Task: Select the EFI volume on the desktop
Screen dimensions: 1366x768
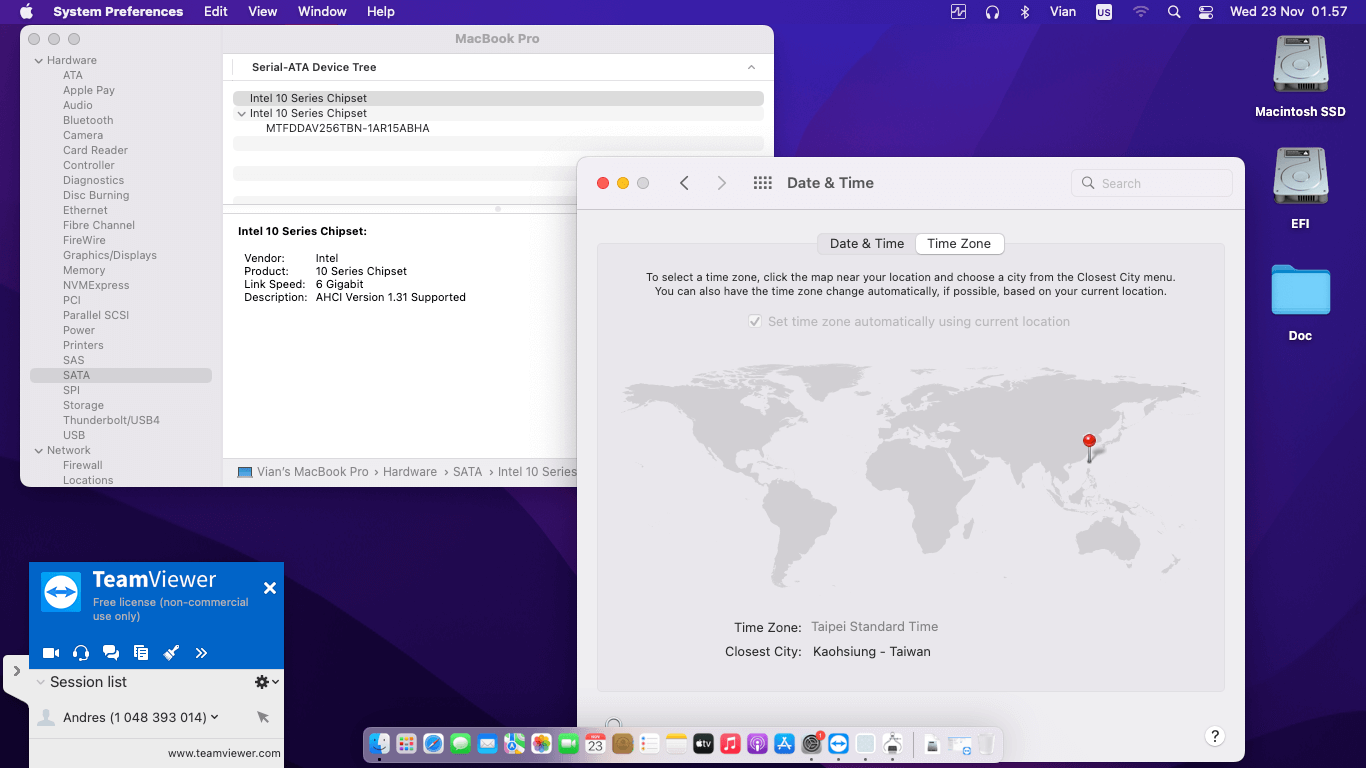Action: click(1300, 189)
